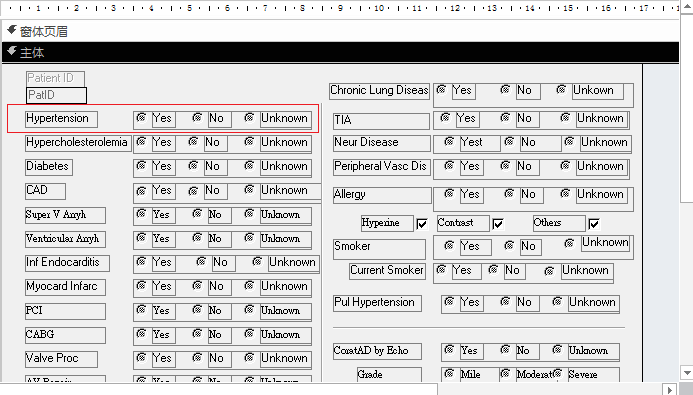Select the TIA label

pyautogui.click(x=381, y=121)
